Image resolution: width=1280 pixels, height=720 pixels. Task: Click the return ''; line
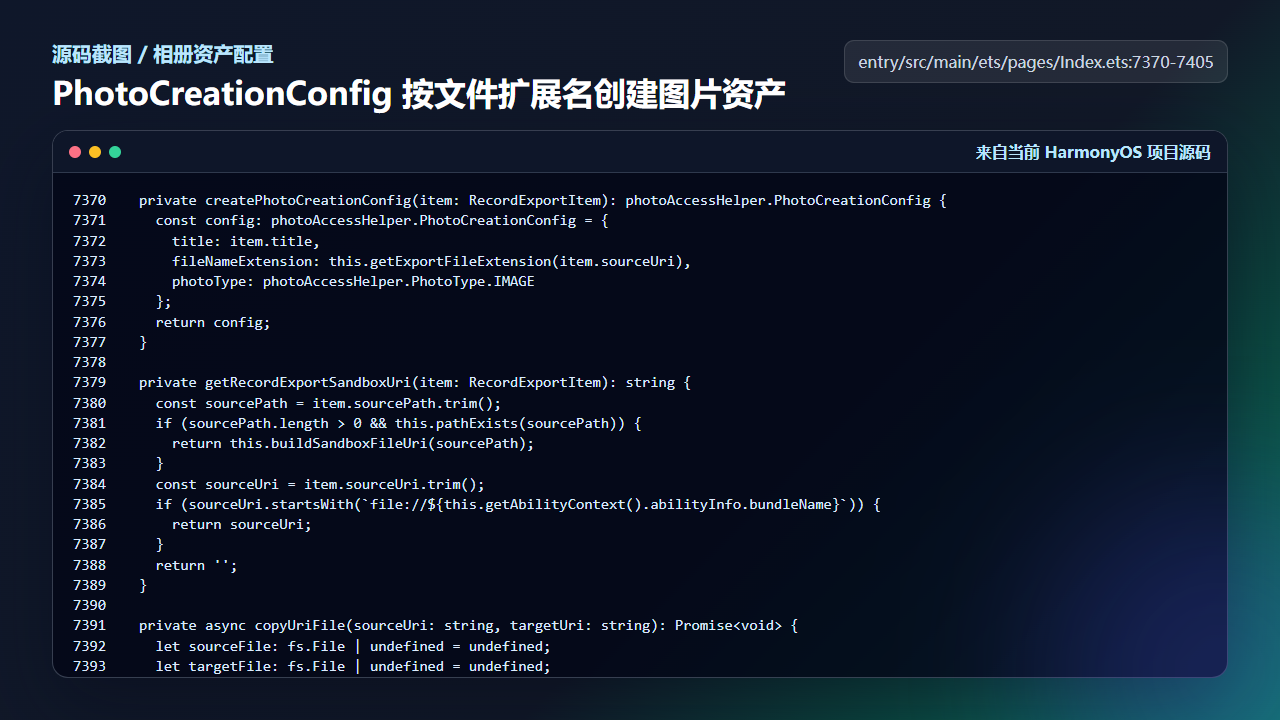click(x=196, y=565)
